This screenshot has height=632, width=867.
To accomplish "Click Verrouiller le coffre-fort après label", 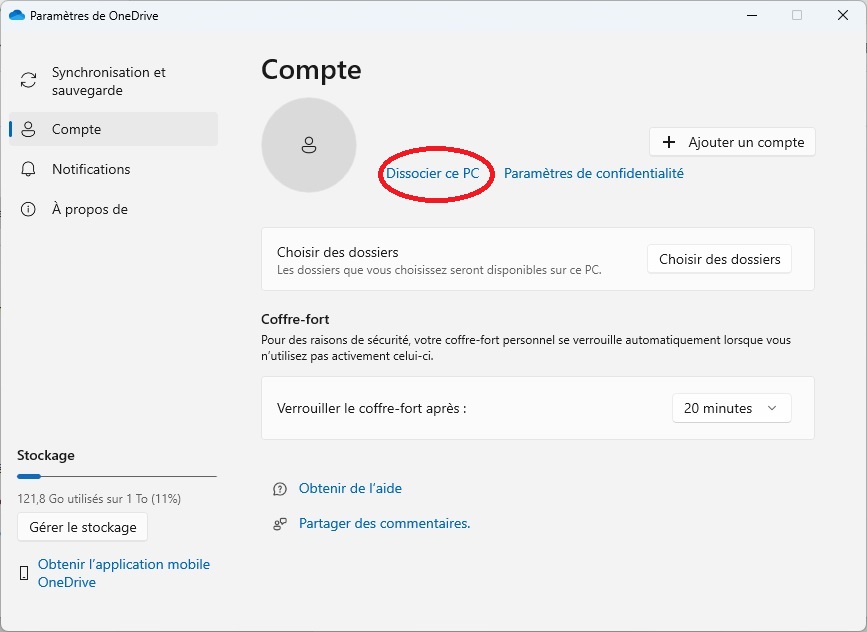I will pos(372,409).
